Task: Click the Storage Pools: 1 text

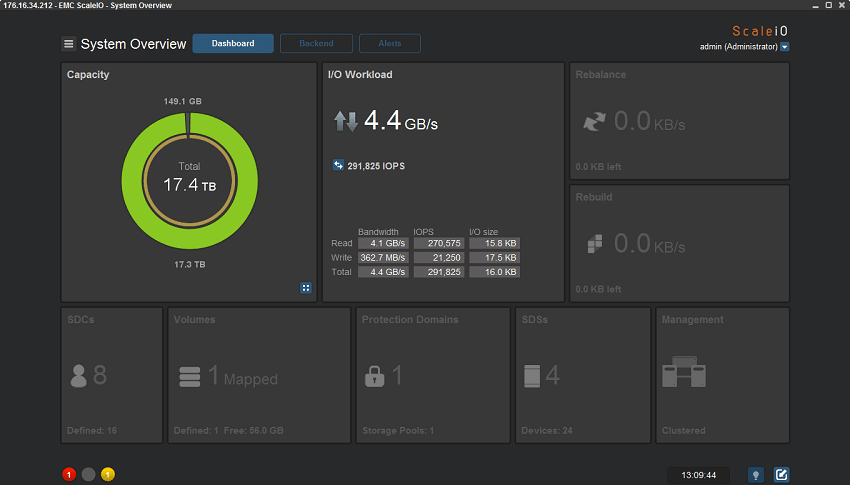Action: tap(398, 431)
